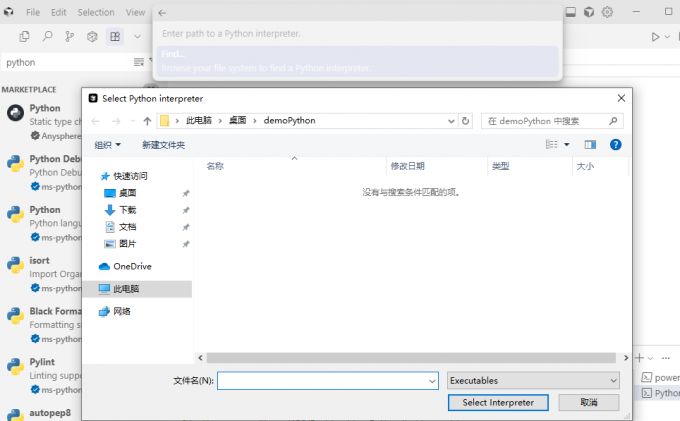Image resolution: width=680 pixels, height=421 pixels.
Task: Go up one folder with up arrow
Action: coord(147,121)
